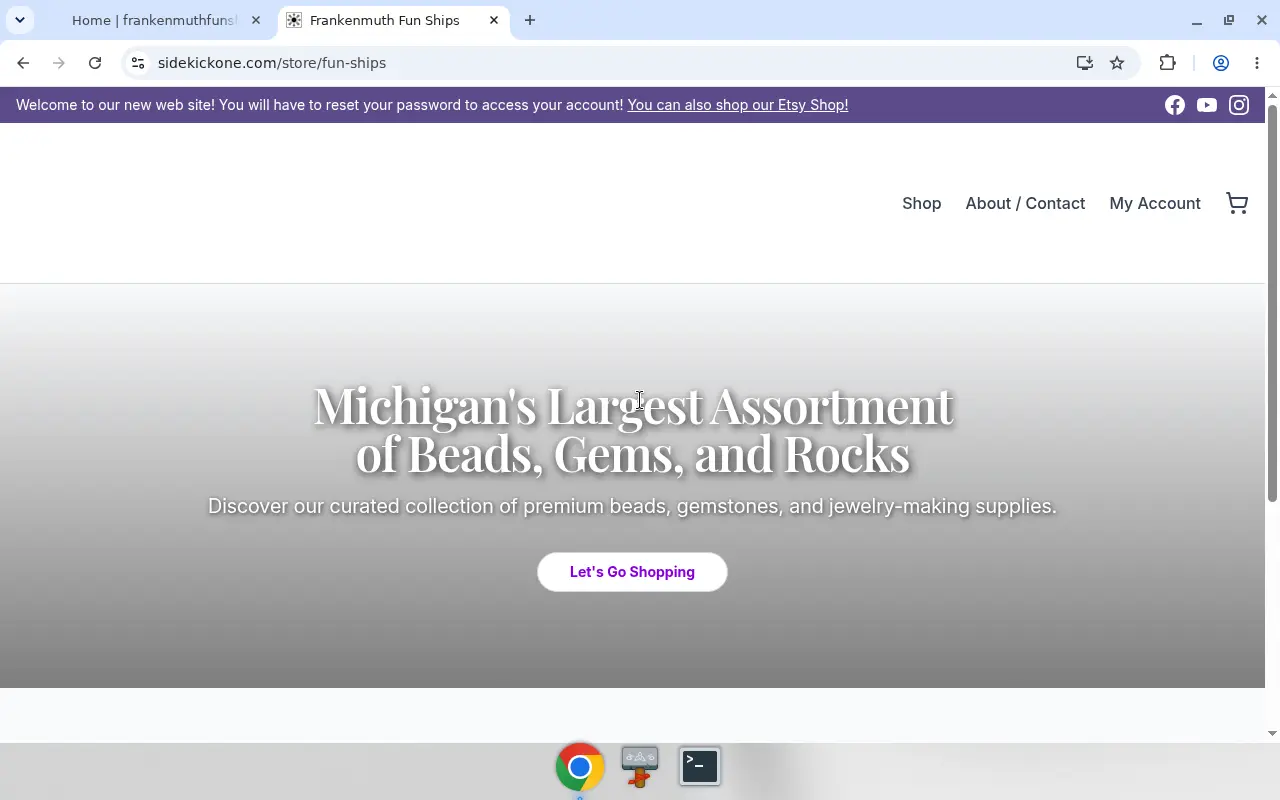Launch Chrome from the dock

580,767
